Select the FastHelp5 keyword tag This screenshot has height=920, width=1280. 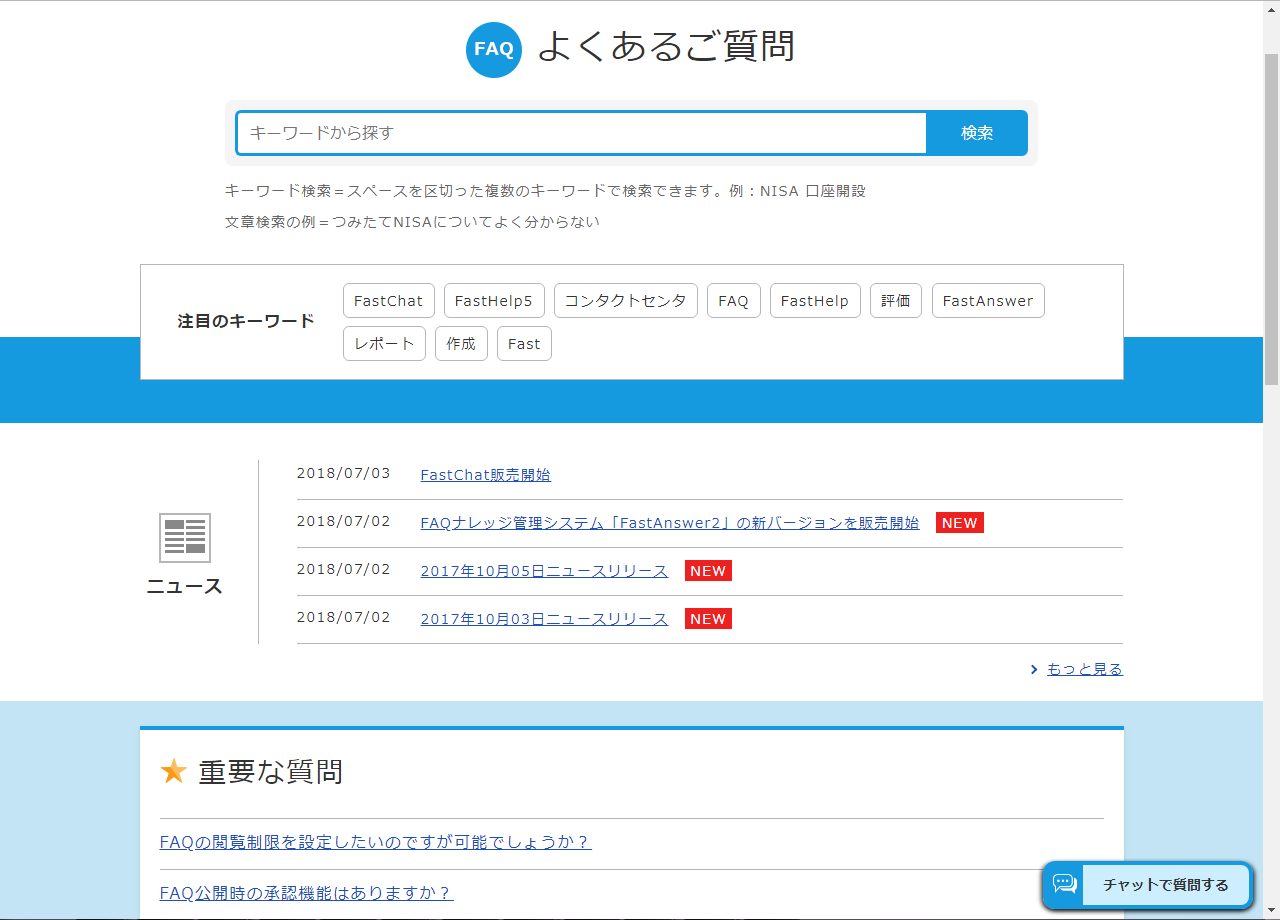(x=494, y=301)
